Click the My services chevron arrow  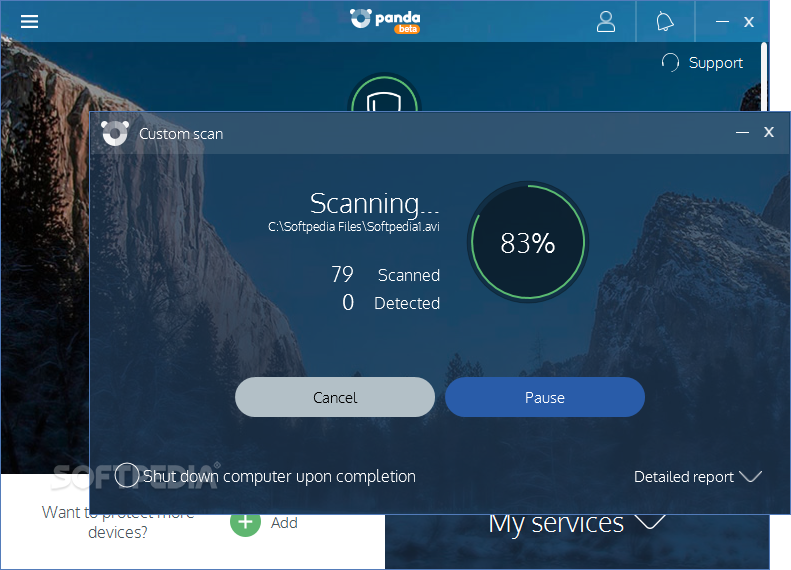pyautogui.click(x=650, y=522)
